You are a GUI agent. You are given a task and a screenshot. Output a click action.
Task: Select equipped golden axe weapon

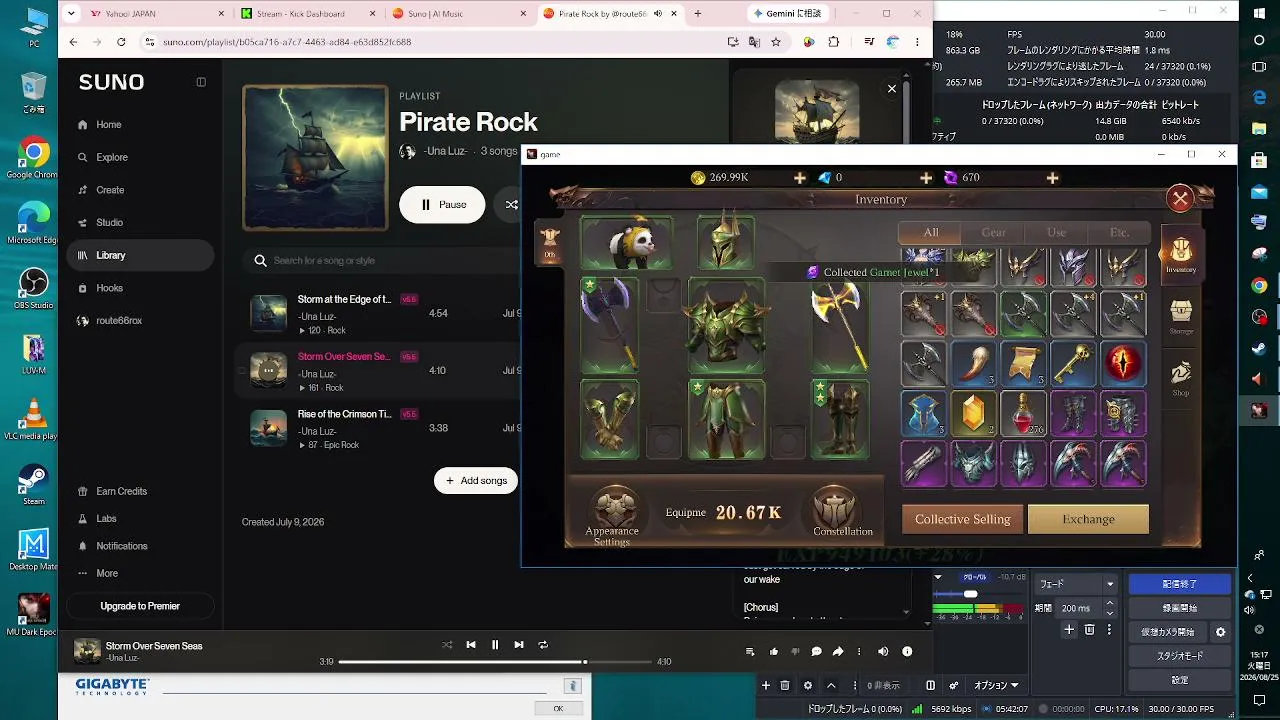point(841,326)
